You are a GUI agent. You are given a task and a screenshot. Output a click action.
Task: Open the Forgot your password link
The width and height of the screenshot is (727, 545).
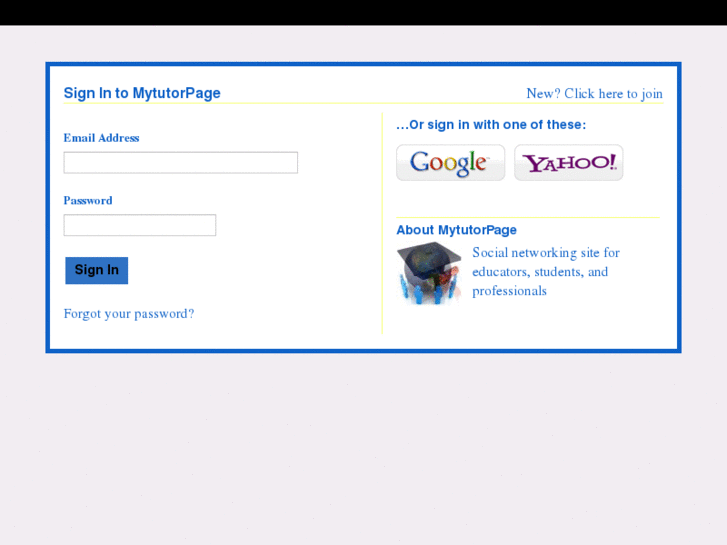tap(129, 314)
